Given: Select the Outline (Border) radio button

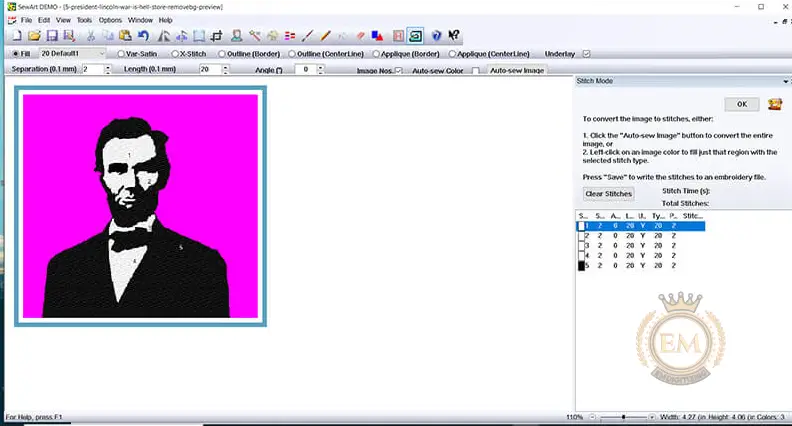Looking at the screenshot, I should pos(222,54).
